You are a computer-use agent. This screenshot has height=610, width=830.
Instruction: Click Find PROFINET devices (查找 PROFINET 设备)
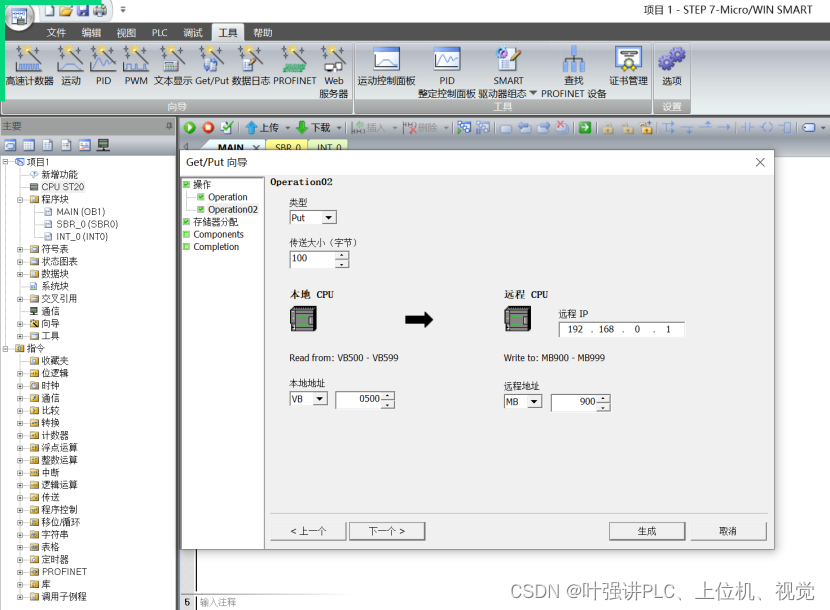574,71
